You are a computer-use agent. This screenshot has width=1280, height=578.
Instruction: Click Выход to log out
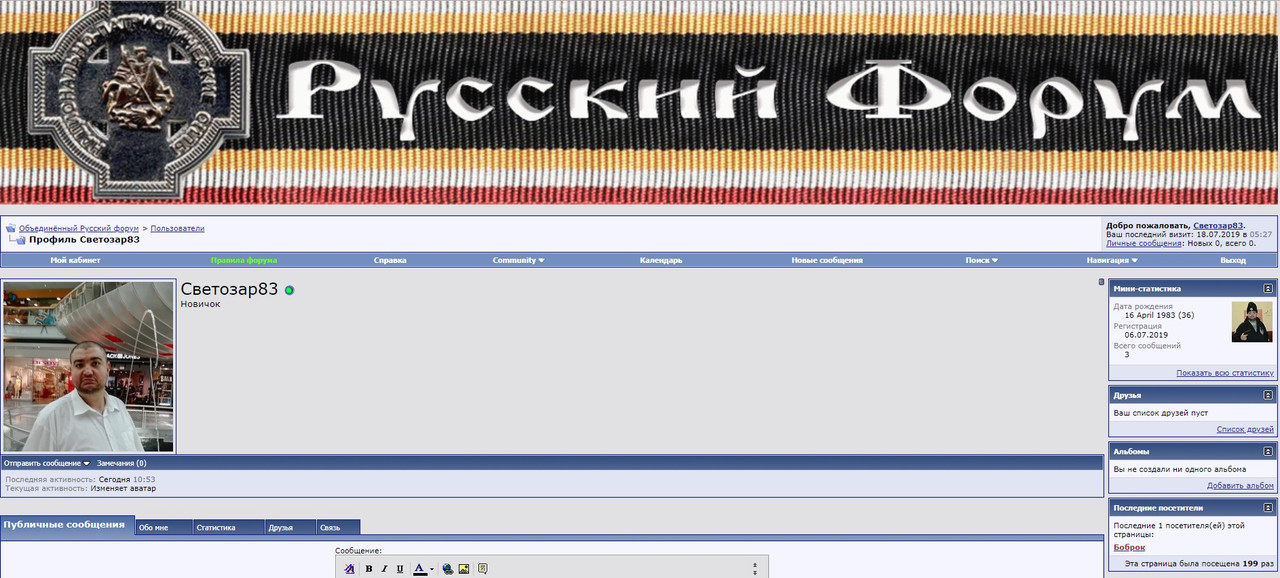tap(1233, 260)
